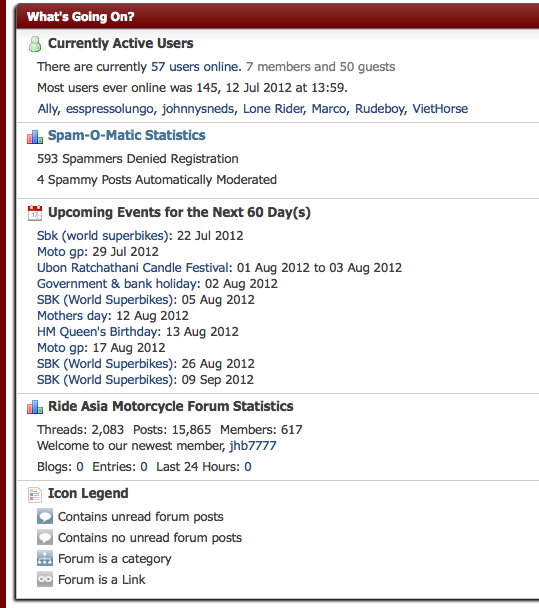
Task: Click the Spam-O-Matic bar chart icon
Action: pos(35,136)
